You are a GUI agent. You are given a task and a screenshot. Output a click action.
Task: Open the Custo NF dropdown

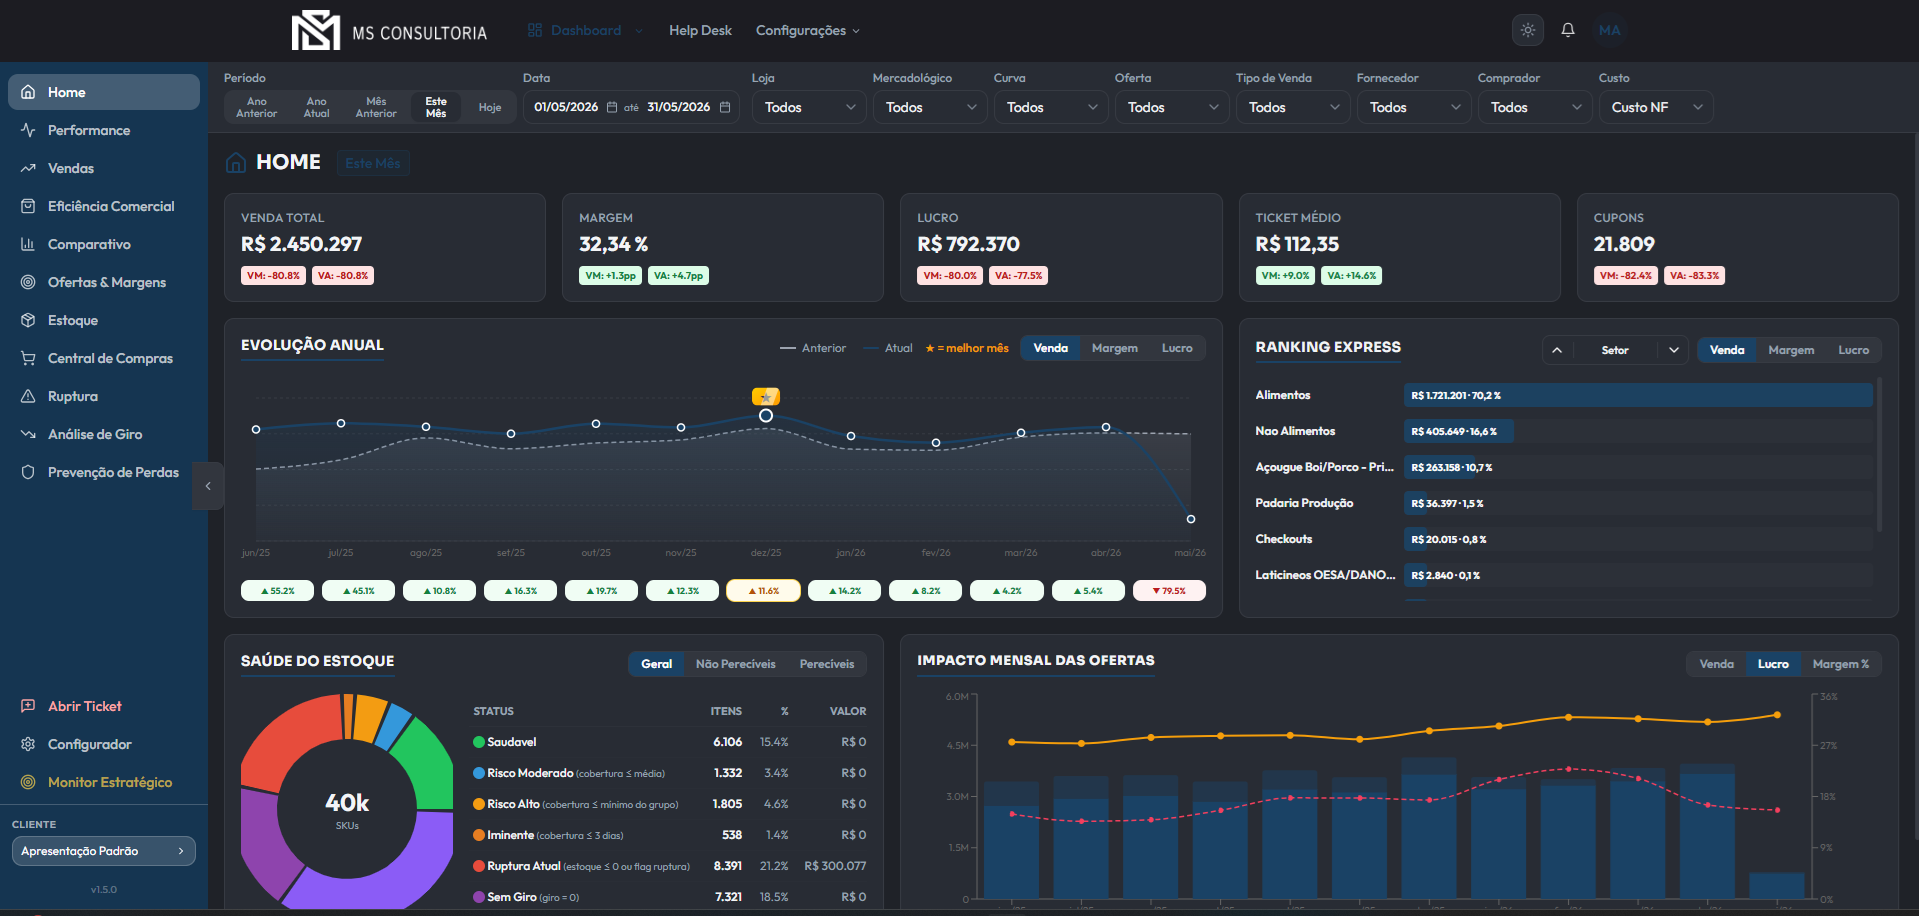click(x=1656, y=107)
